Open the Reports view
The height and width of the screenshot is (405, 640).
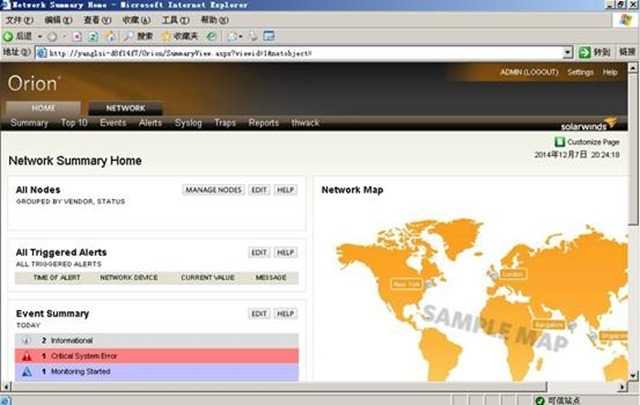pyautogui.click(x=264, y=122)
